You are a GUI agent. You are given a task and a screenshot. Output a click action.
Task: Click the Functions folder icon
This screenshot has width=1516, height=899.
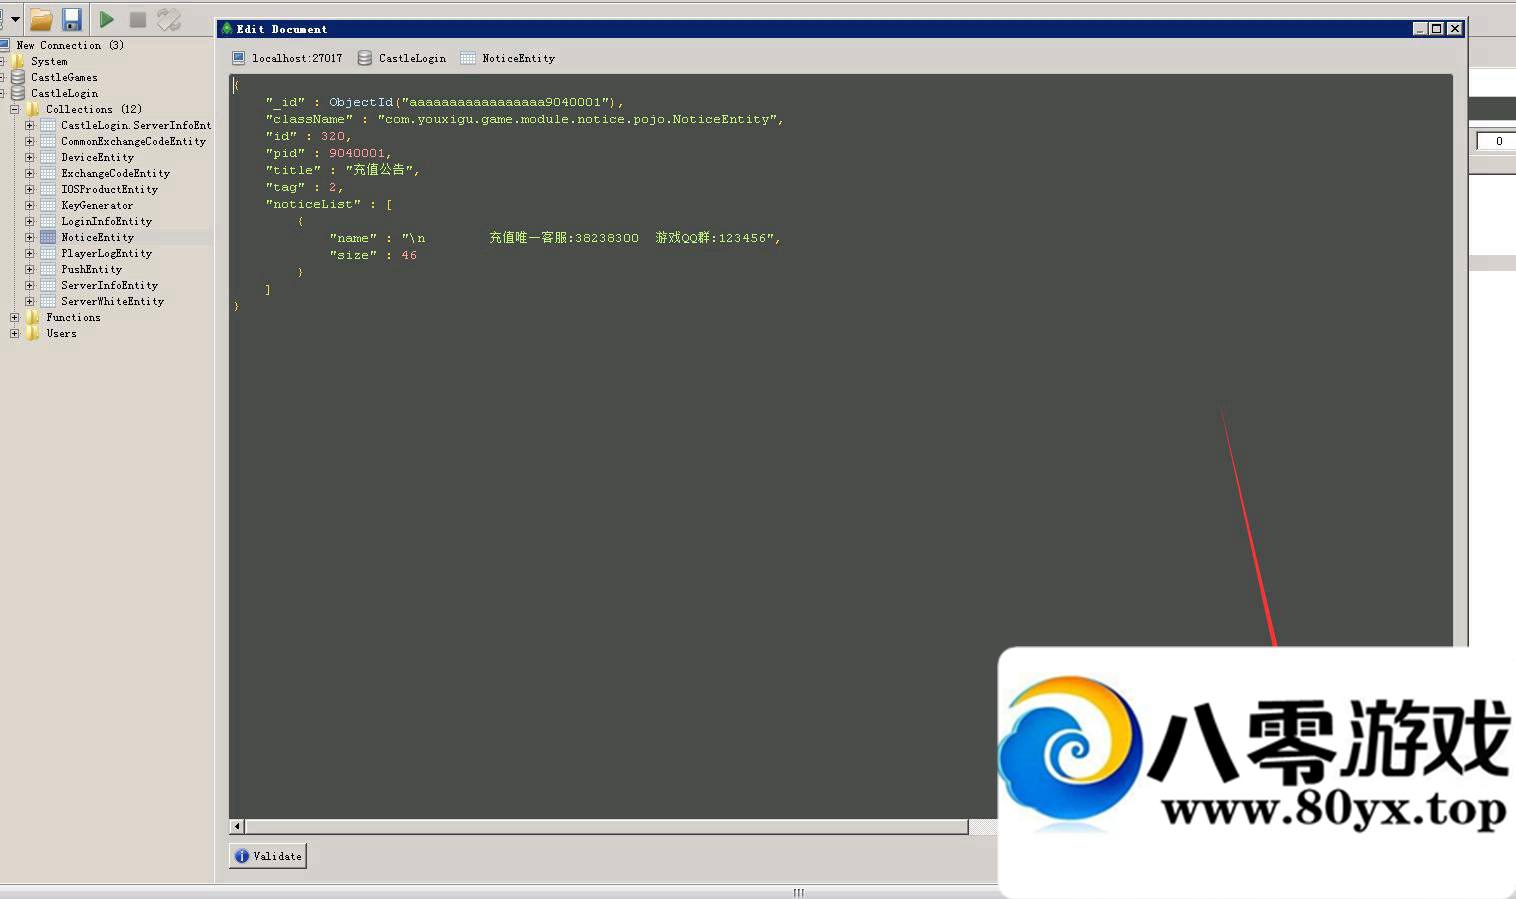click(x=33, y=317)
